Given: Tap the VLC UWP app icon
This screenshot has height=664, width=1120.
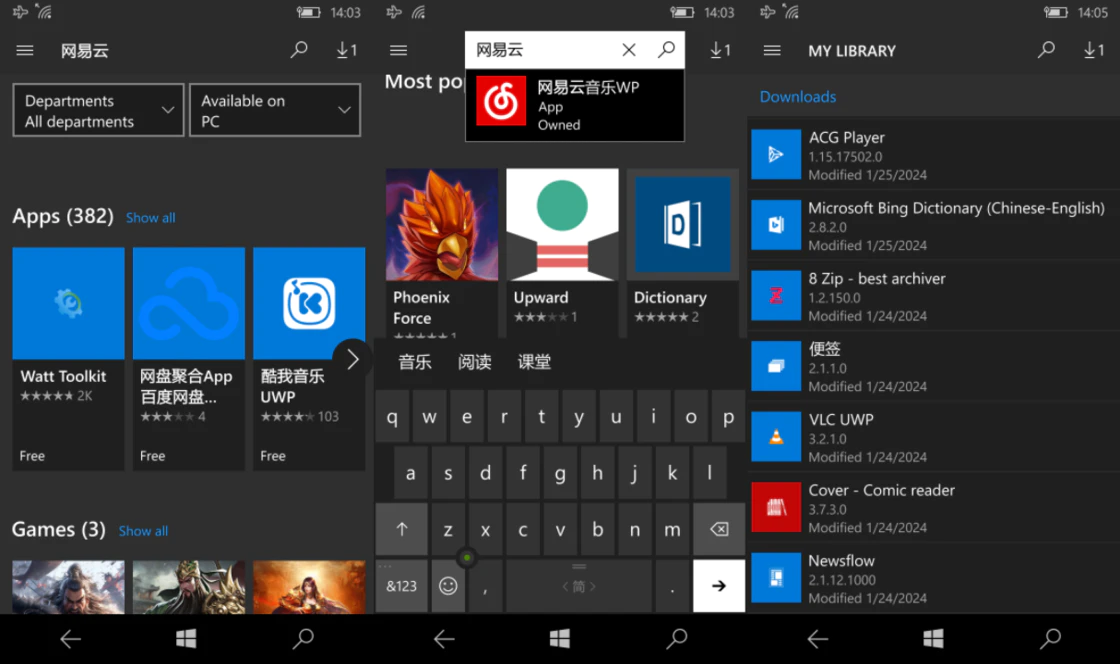Looking at the screenshot, I should (776, 437).
